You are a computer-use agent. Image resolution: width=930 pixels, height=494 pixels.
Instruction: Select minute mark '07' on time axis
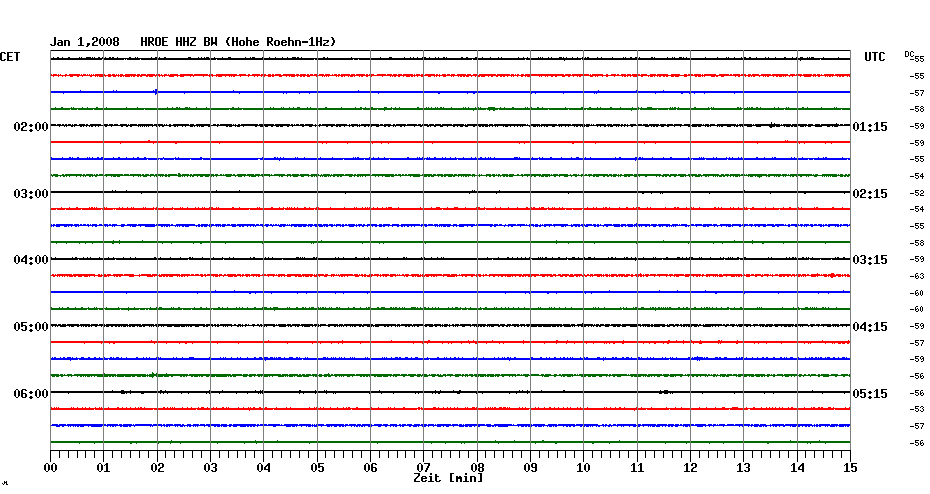point(423,468)
